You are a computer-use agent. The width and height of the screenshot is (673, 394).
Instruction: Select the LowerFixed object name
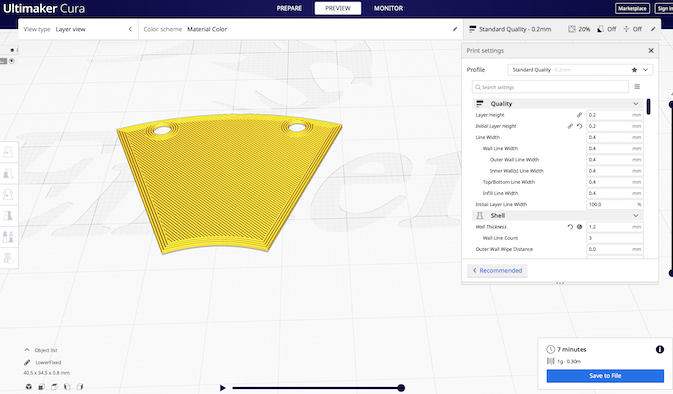click(48, 362)
